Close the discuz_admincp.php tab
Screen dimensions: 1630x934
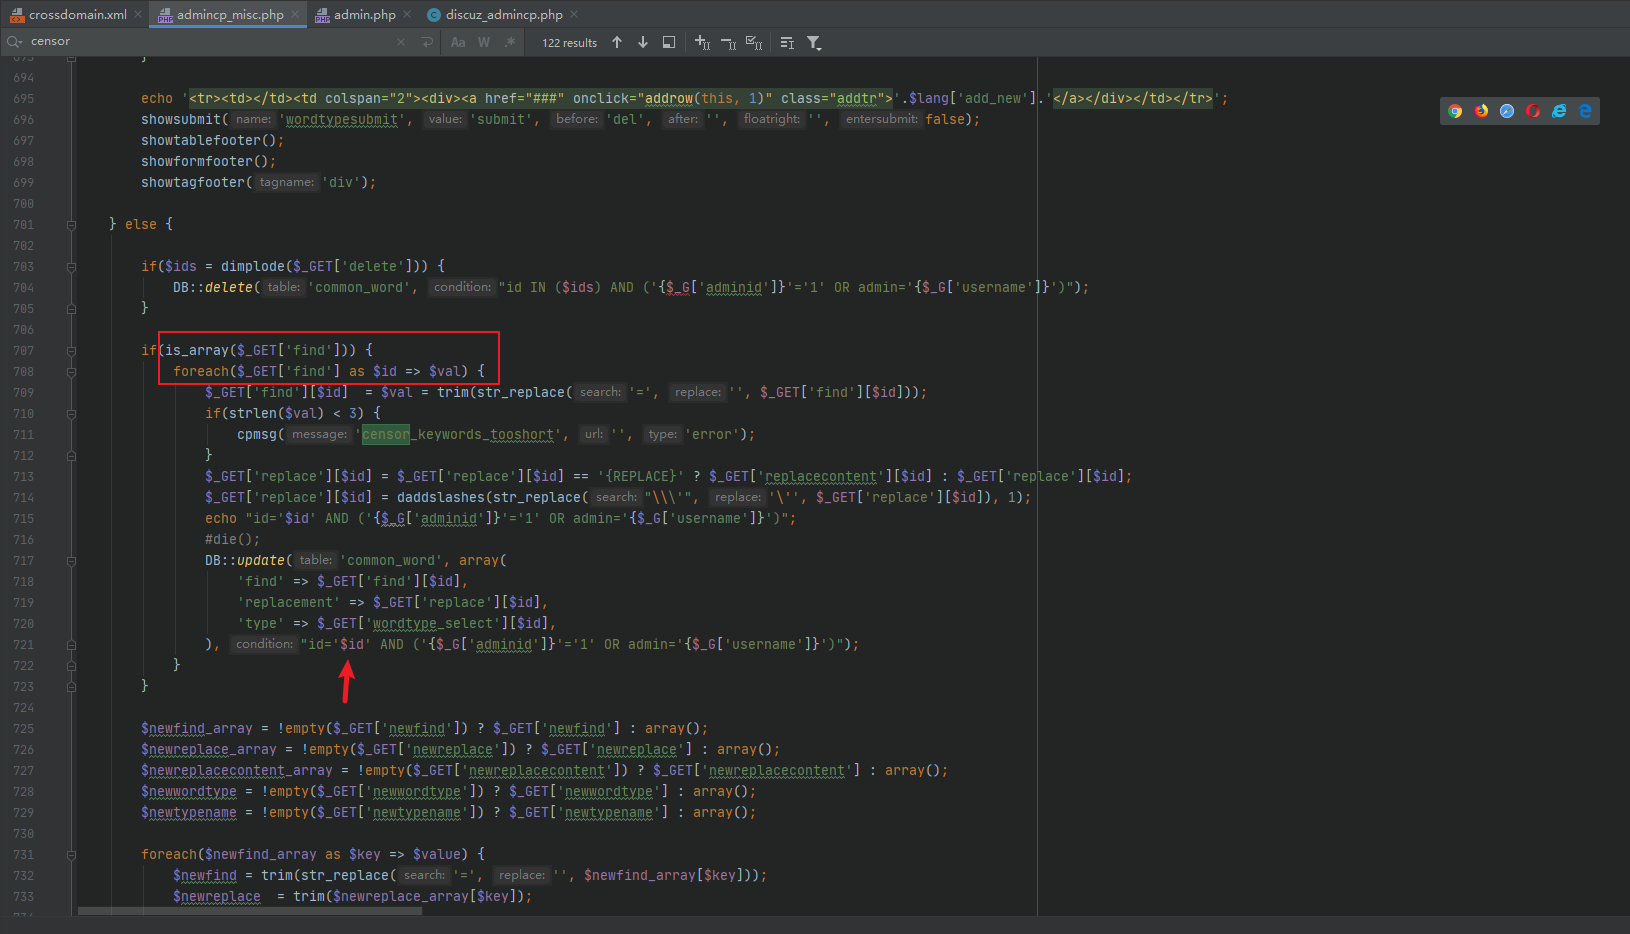pos(574,14)
